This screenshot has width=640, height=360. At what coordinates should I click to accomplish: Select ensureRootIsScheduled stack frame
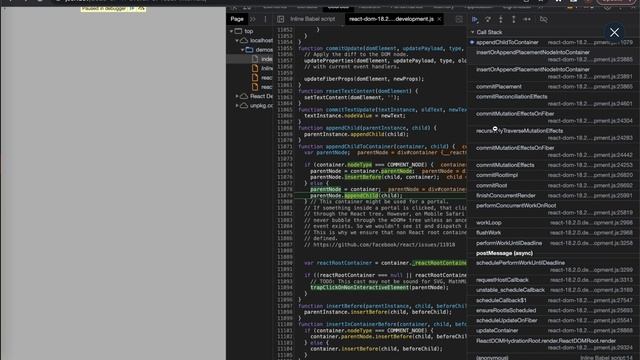554,311
